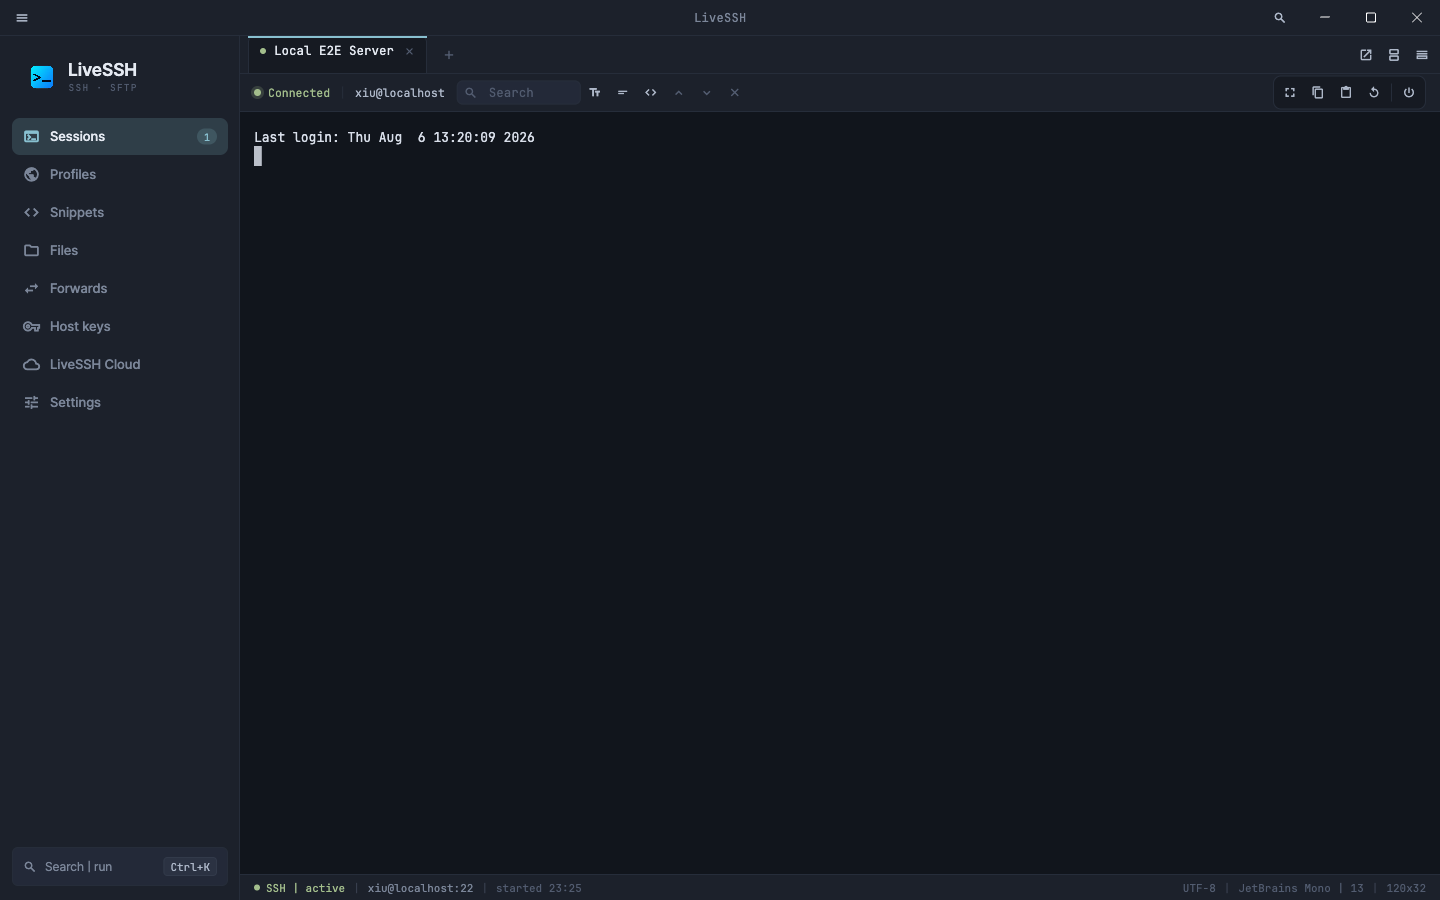1440x900 pixels.
Task: Toggle fullscreen terminal view
Action: (1290, 93)
